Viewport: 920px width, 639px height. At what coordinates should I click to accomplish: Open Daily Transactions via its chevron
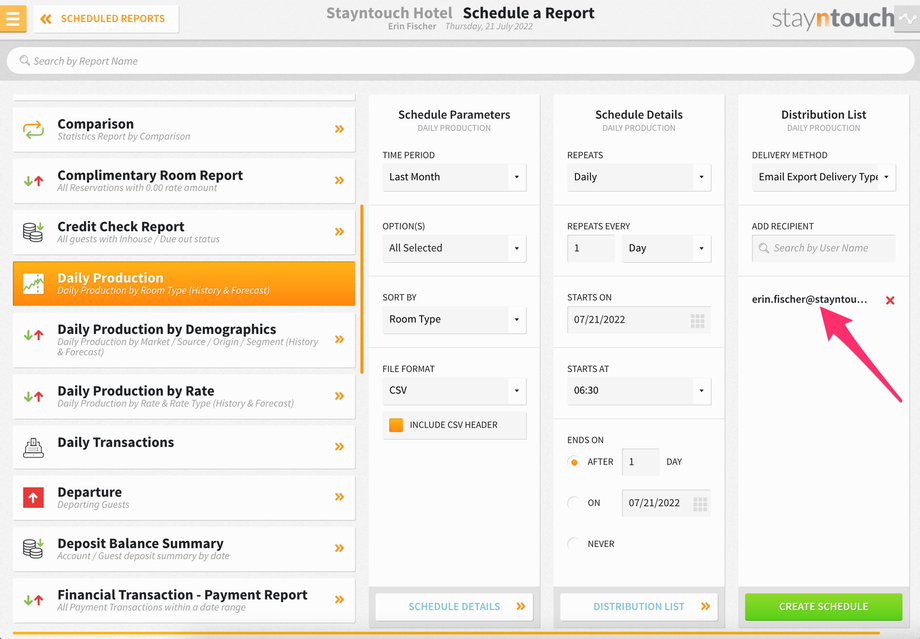[339, 447]
